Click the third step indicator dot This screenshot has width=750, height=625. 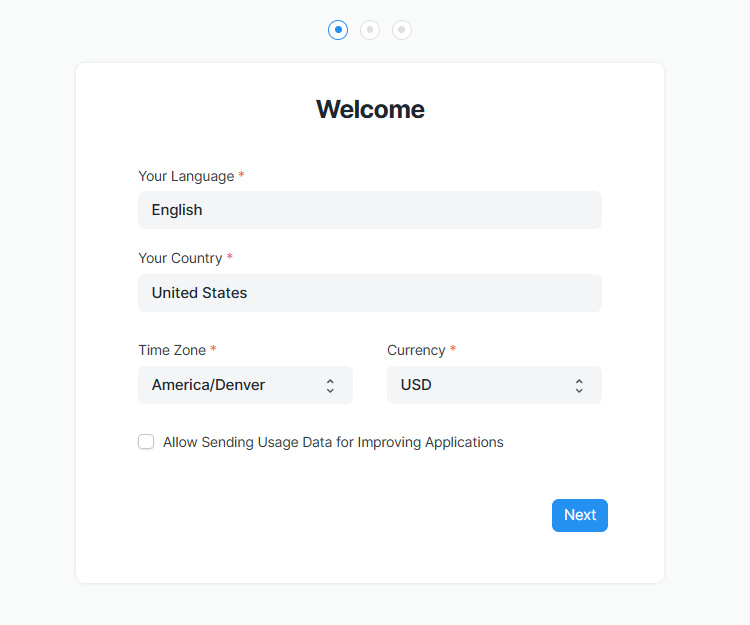point(402,30)
